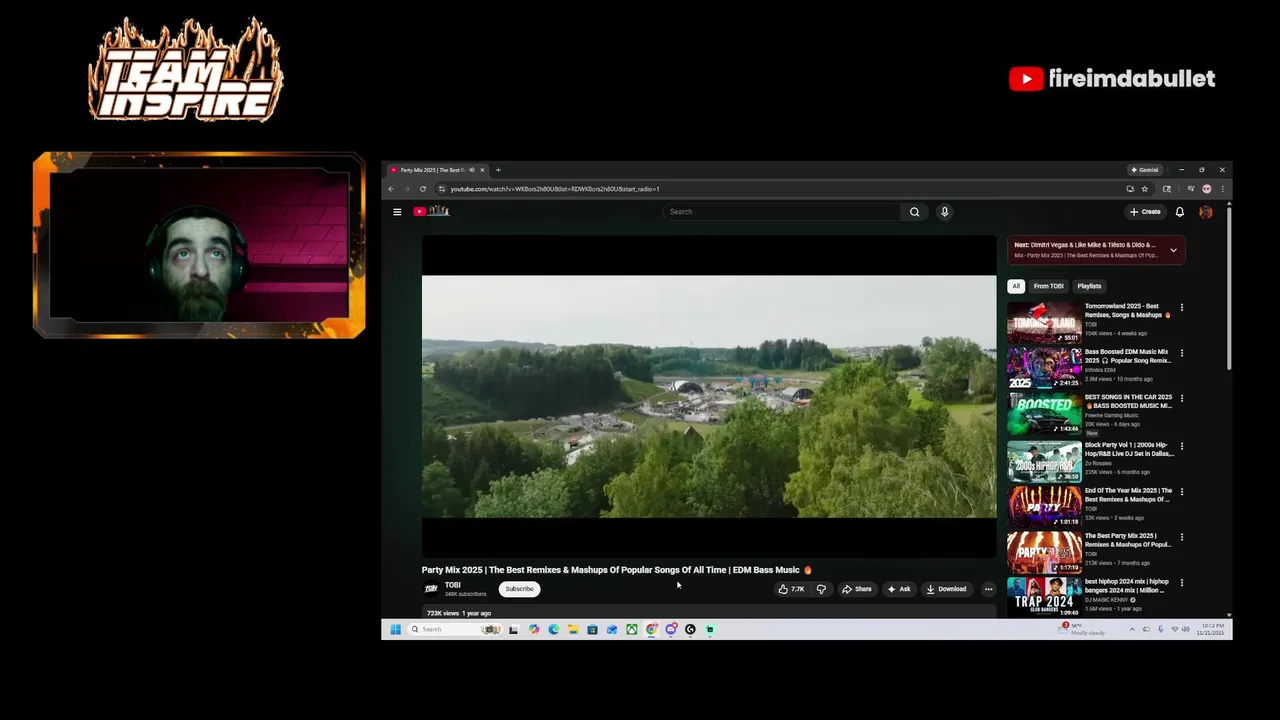The width and height of the screenshot is (1280, 720).
Task: Click the video description box showing 723K views
Action: (x=709, y=612)
